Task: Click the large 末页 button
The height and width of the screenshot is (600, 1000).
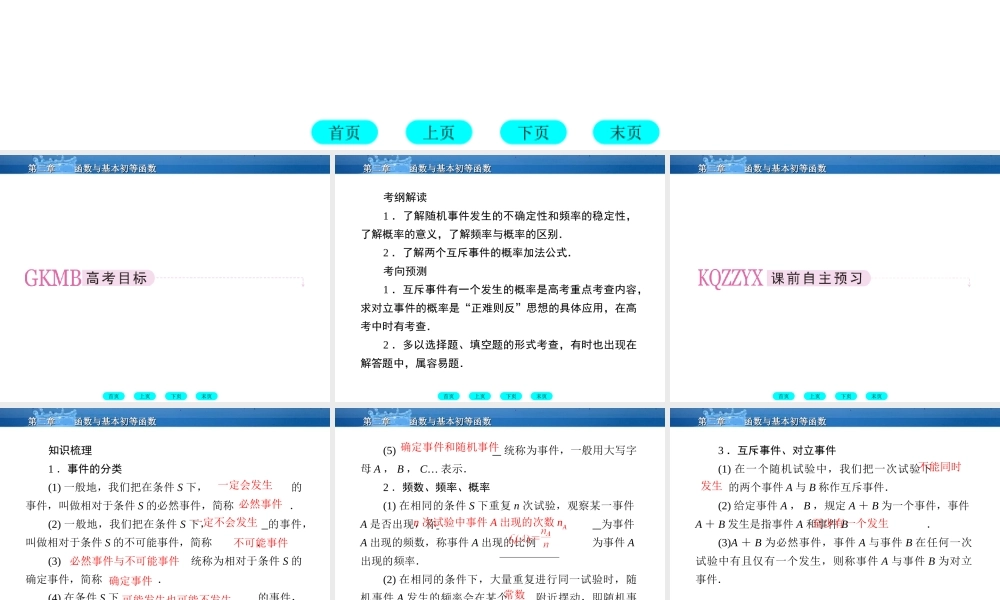Action: tap(626, 132)
